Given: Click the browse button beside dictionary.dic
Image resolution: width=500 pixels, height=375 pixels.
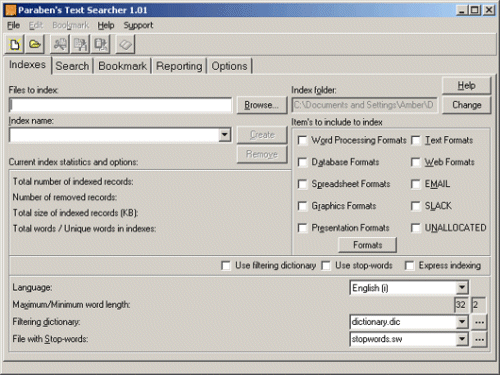Looking at the screenshot, I should [x=479, y=322].
